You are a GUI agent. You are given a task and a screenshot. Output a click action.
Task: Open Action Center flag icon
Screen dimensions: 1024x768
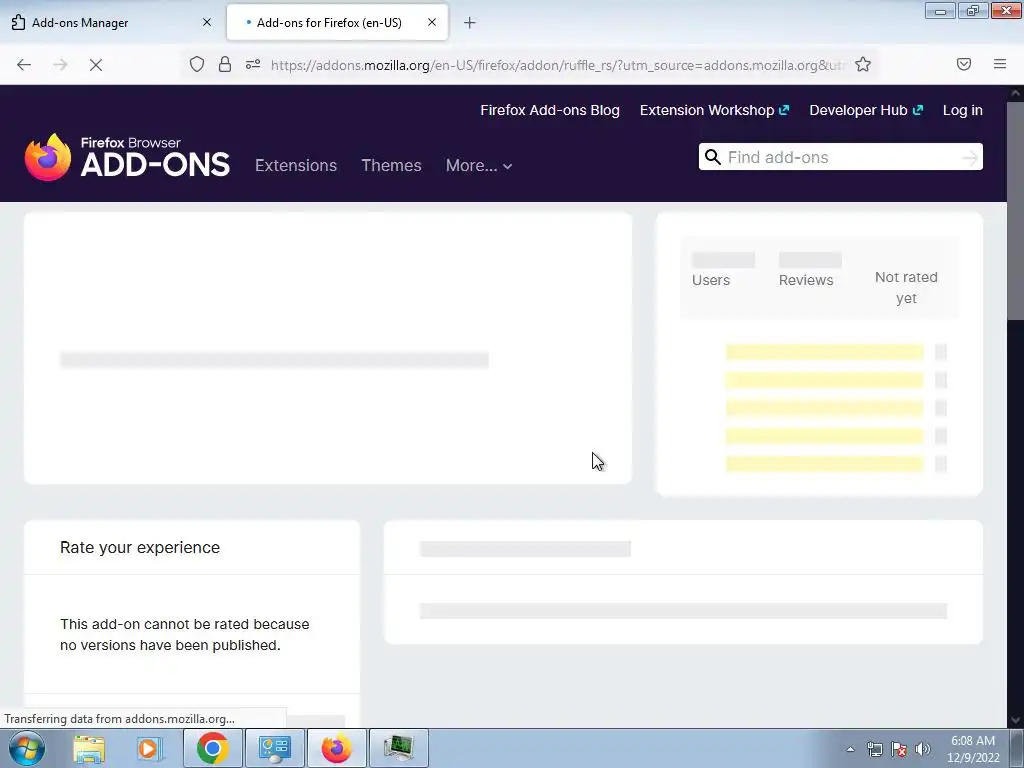point(899,749)
